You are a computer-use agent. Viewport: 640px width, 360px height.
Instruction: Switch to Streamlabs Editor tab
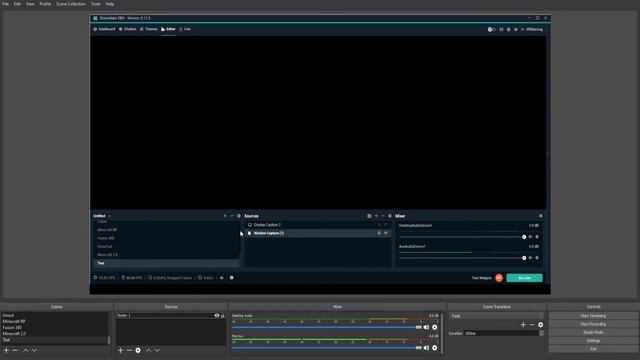click(168, 29)
